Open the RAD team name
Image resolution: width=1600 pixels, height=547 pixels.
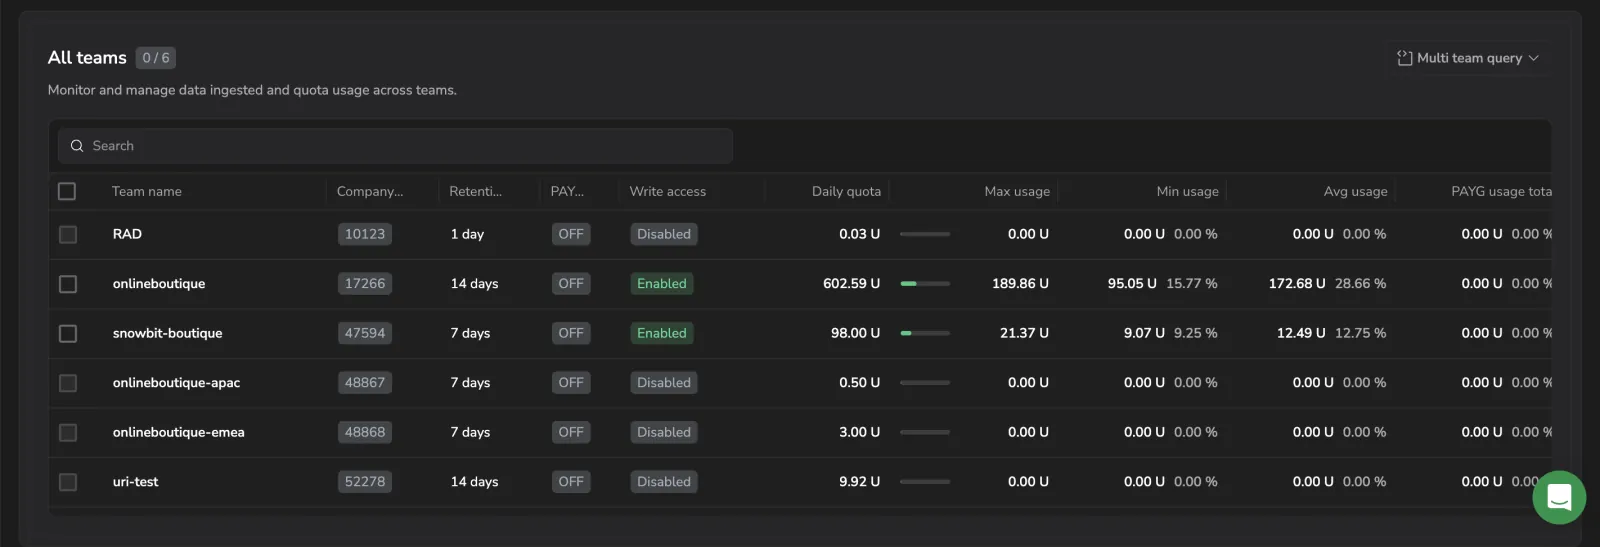click(127, 234)
